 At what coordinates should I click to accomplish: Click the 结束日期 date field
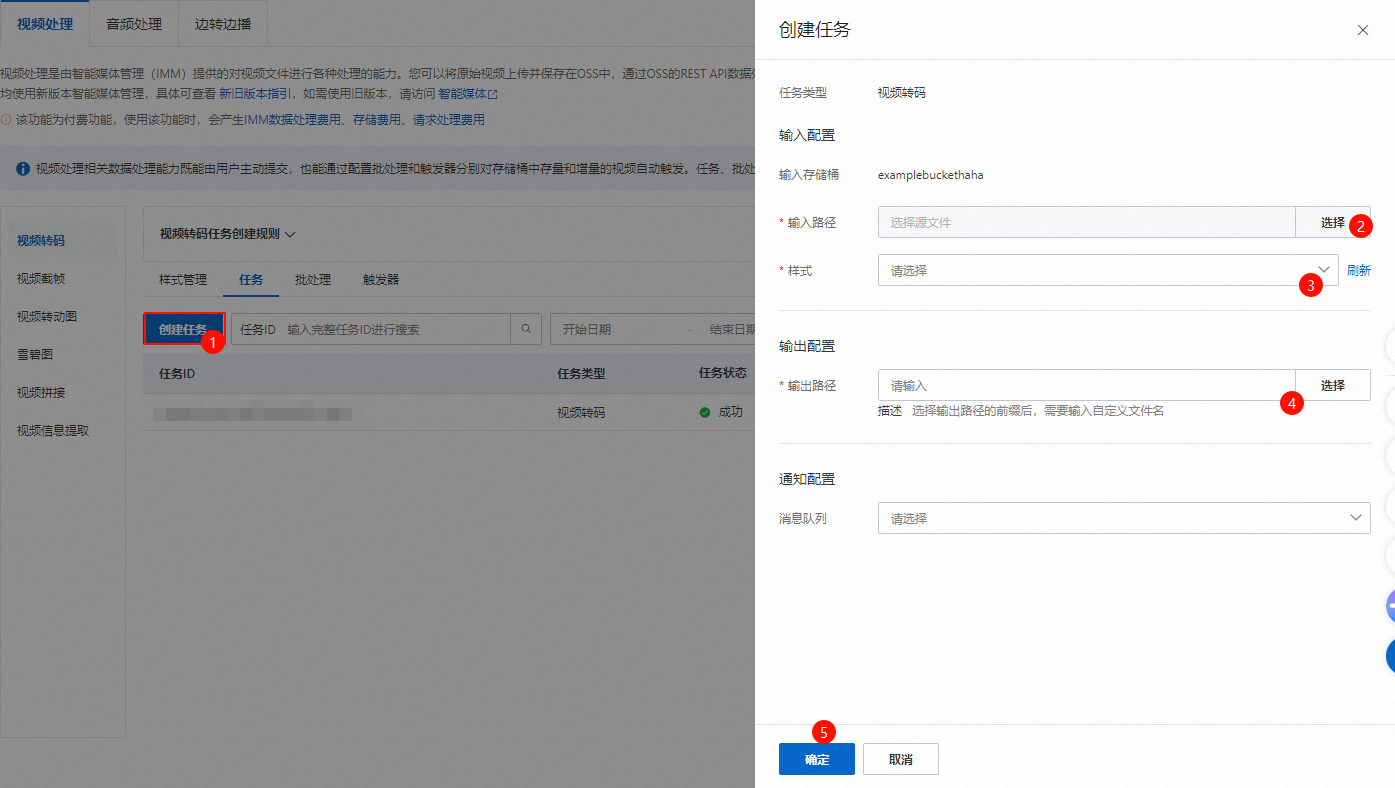[732, 329]
